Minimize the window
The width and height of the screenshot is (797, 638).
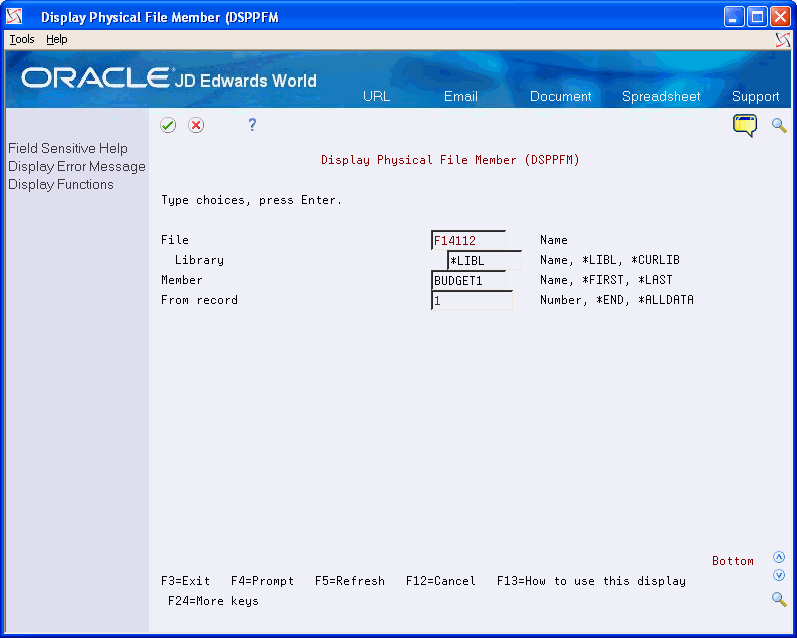733,17
